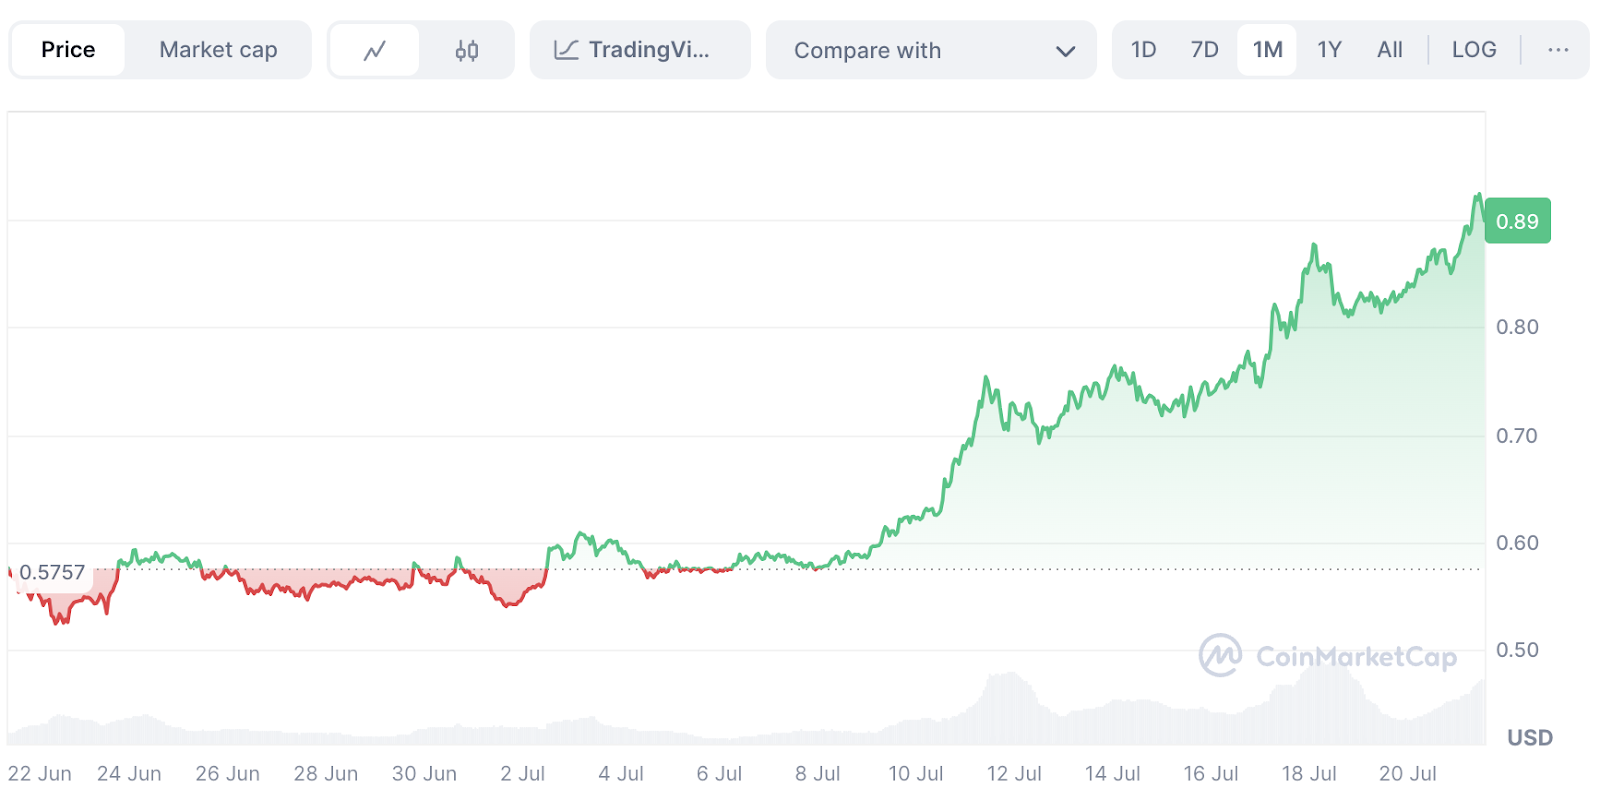Select the 1Y time range

point(1329,50)
